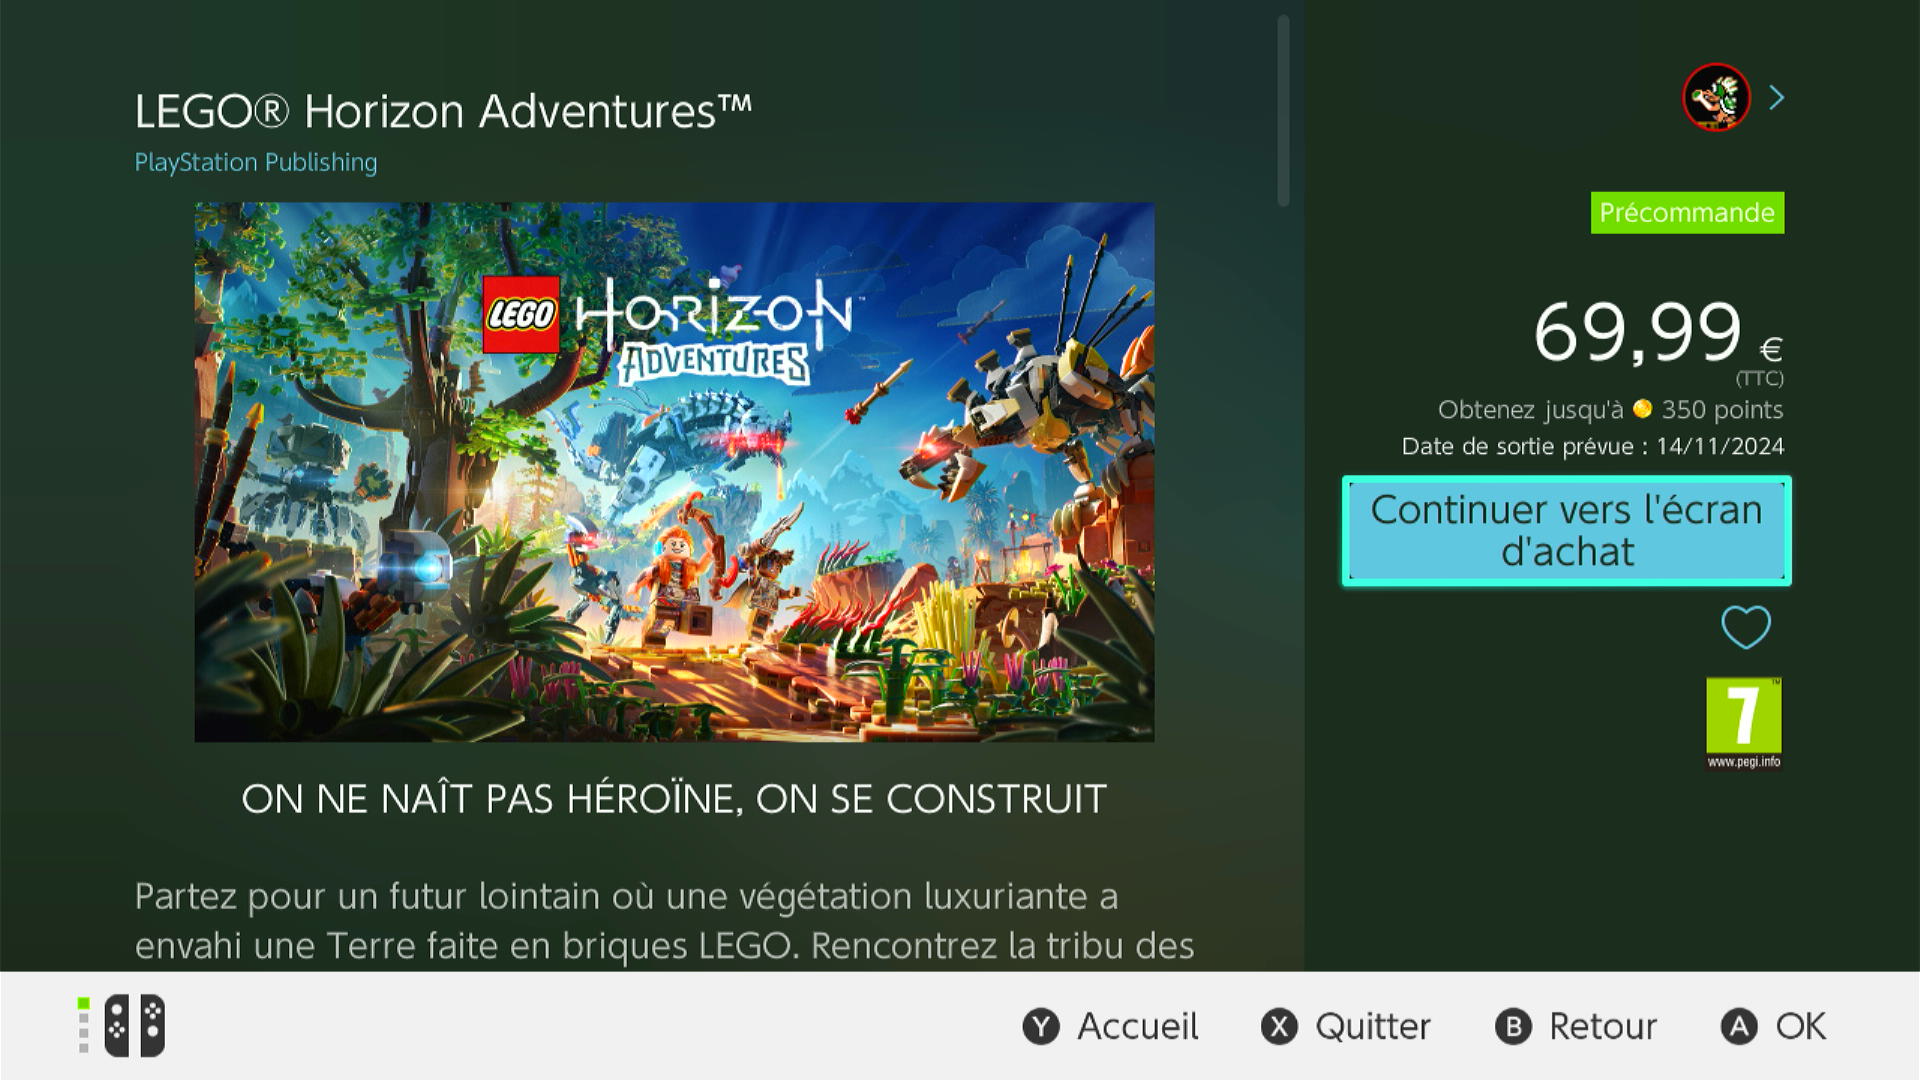Open the PEGI 7 rating badge

[1744, 723]
